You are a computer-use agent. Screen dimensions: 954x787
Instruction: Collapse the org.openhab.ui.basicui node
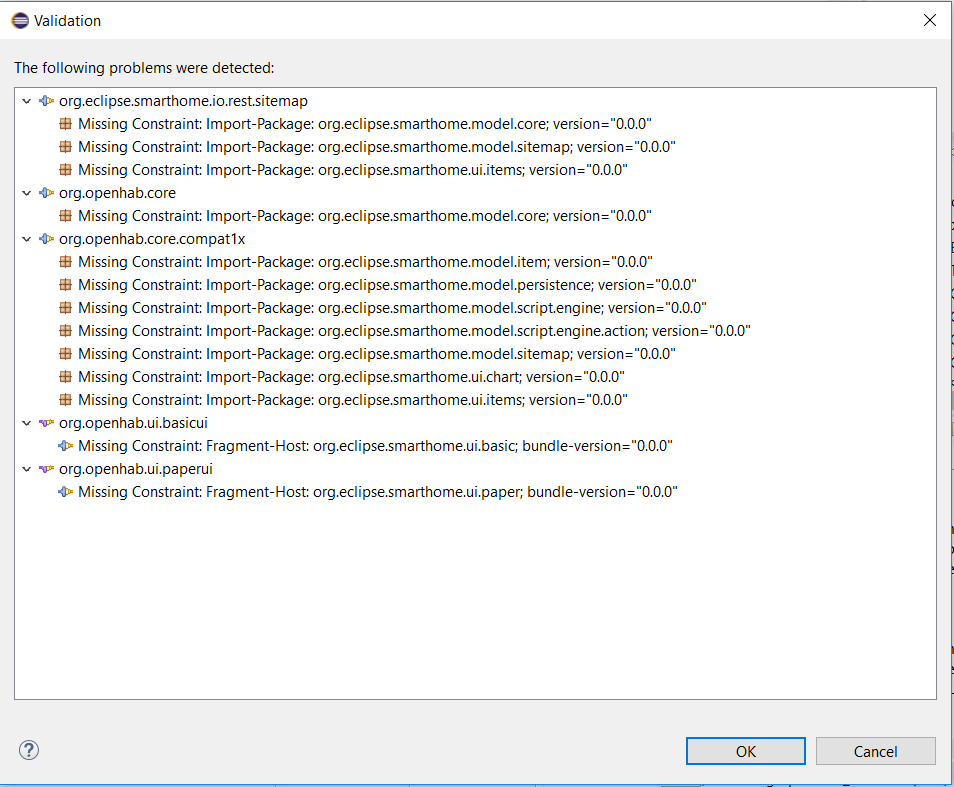point(26,423)
